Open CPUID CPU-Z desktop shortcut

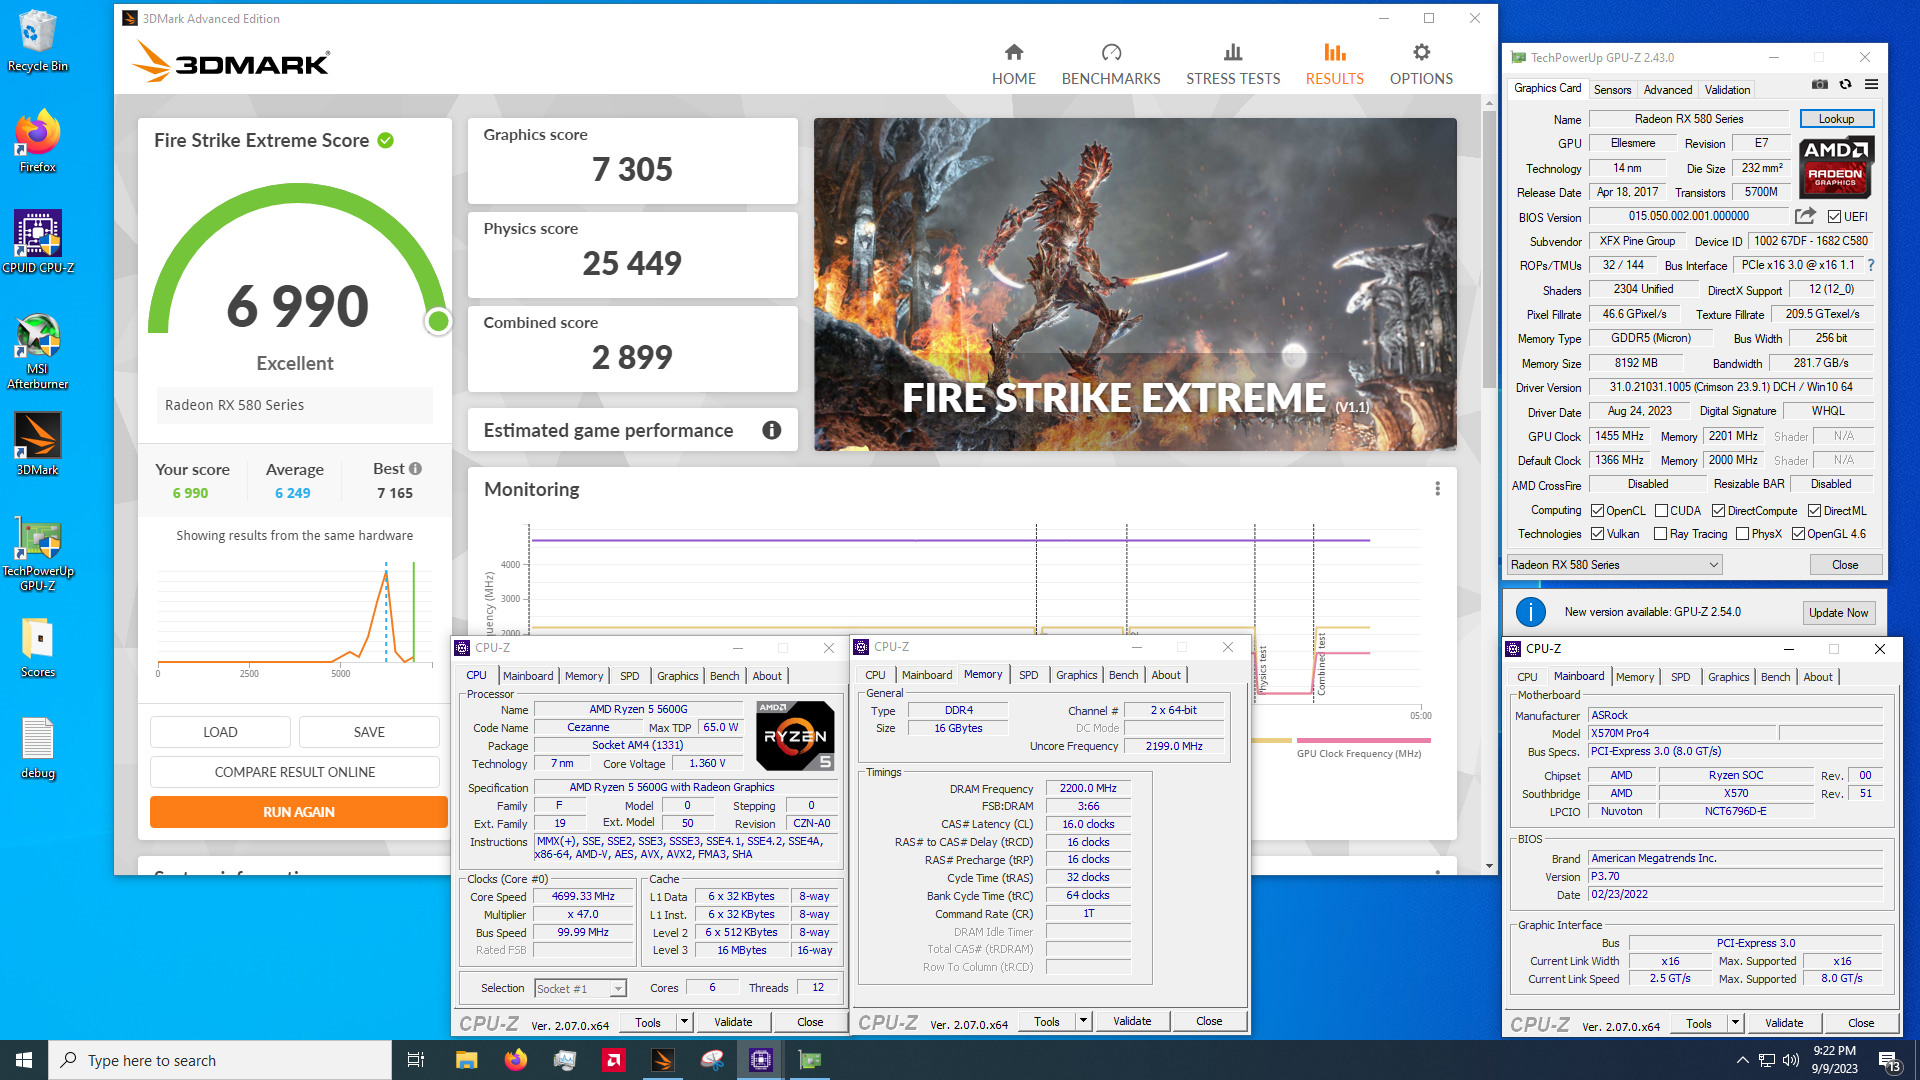pos(37,241)
